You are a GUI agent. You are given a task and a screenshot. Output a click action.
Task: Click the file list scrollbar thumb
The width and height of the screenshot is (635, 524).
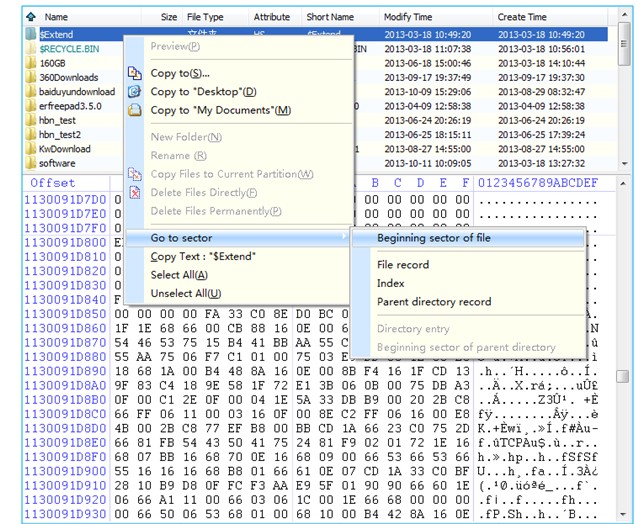624,44
